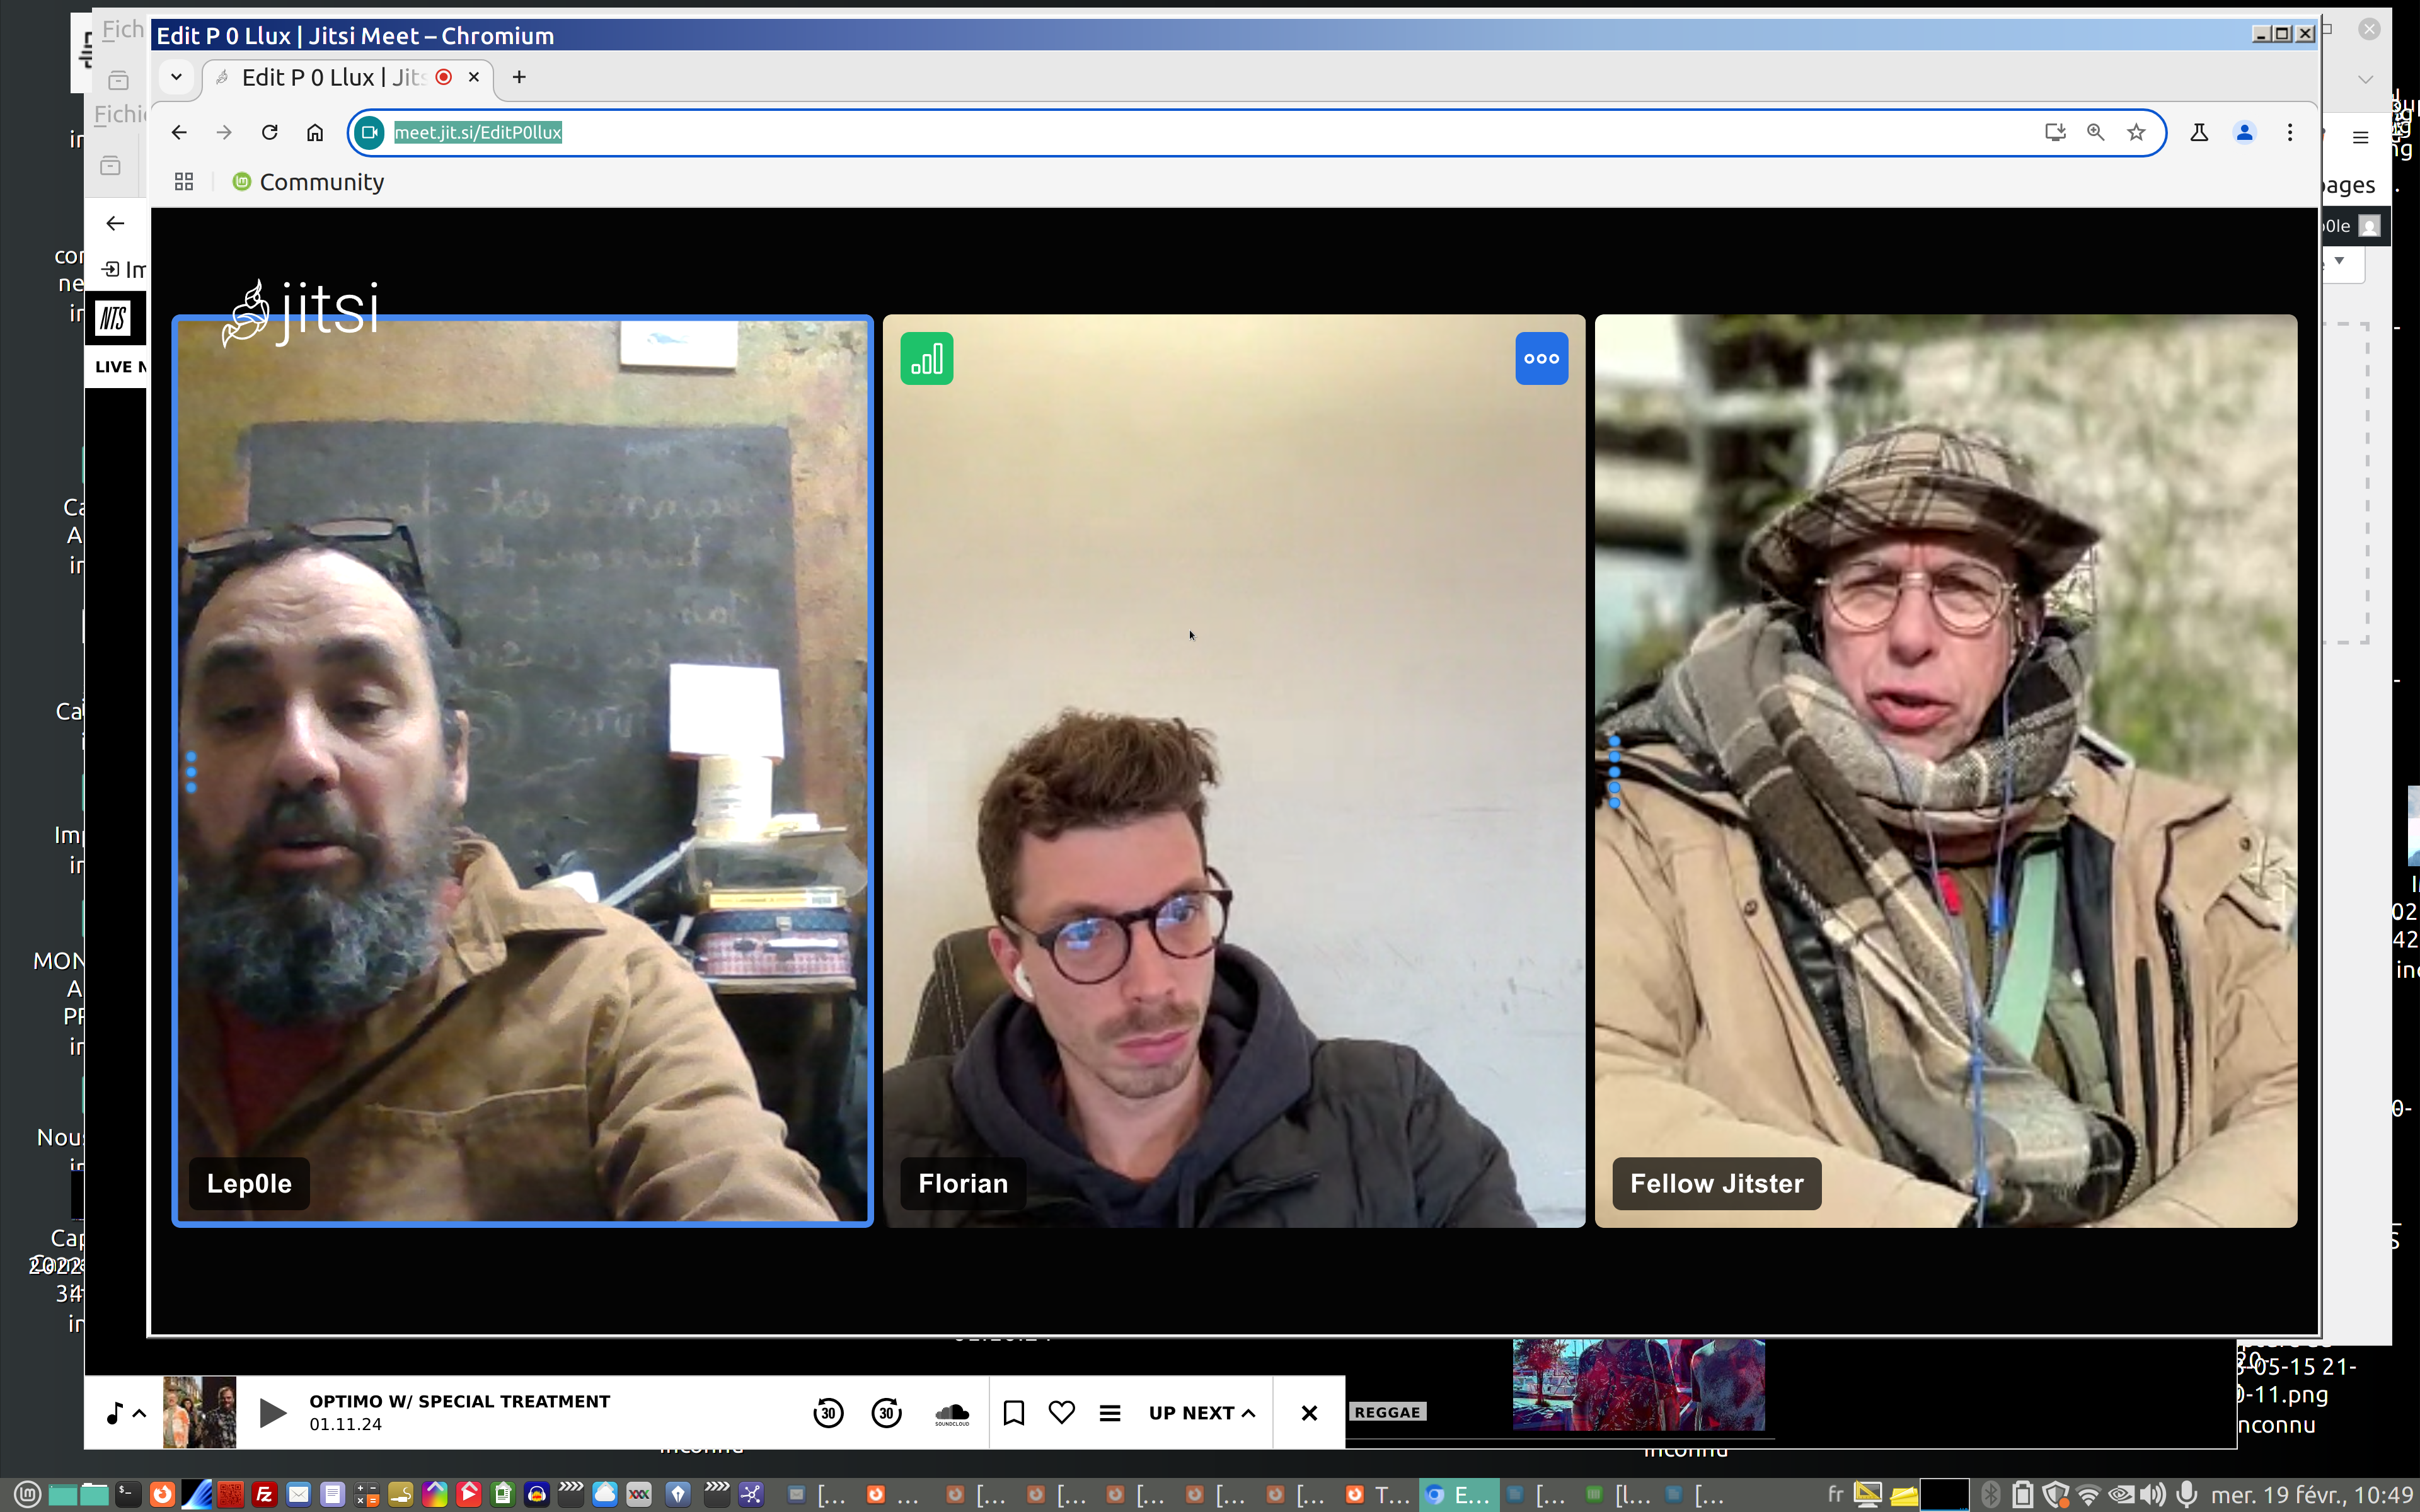Image resolution: width=2420 pixels, height=1512 pixels.
Task: Expand the UP NEXT list
Action: [x=1201, y=1412]
